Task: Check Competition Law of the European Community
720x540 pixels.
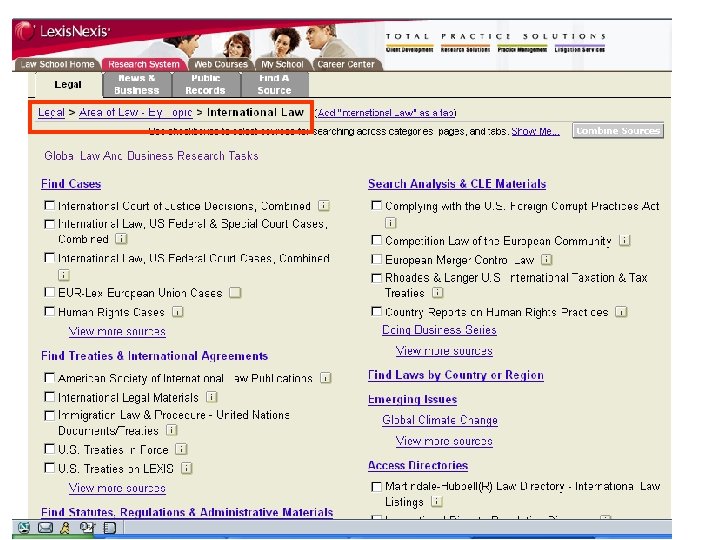Action: point(376,240)
